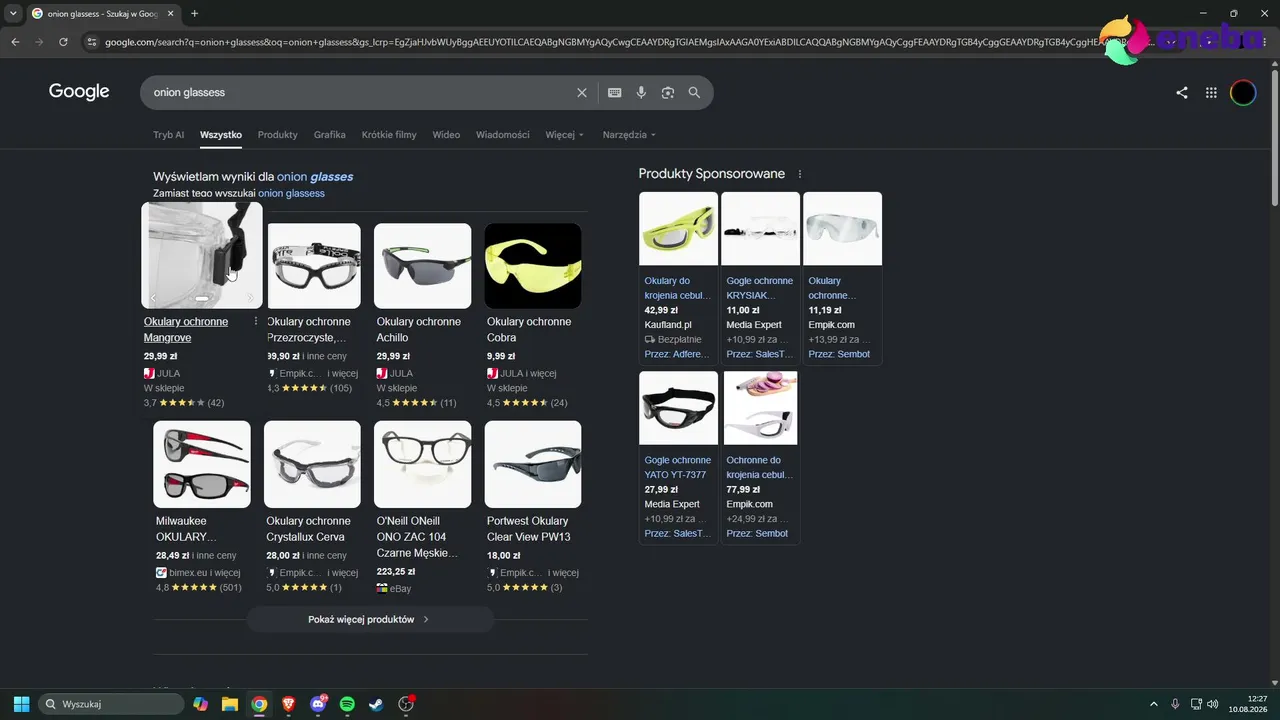Open the yellow Okulary ochronne Cobra image
This screenshot has width=1280, height=720.
533,266
